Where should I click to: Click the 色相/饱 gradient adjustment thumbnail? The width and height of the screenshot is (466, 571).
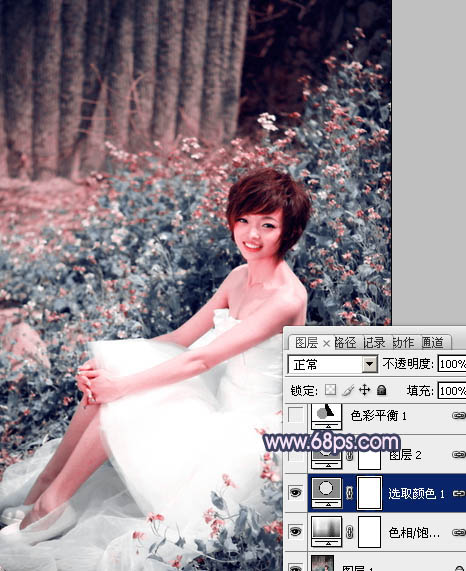pos(327,532)
